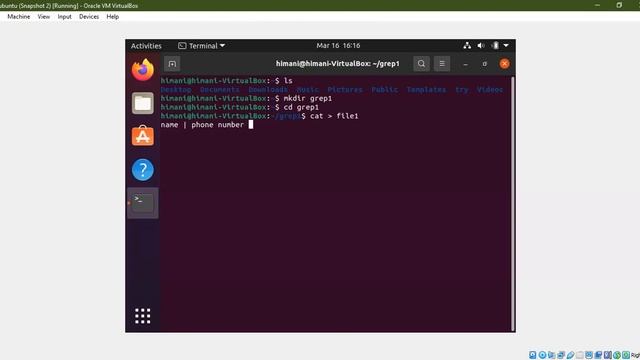Click the network adapter status icon

[561, 355]
